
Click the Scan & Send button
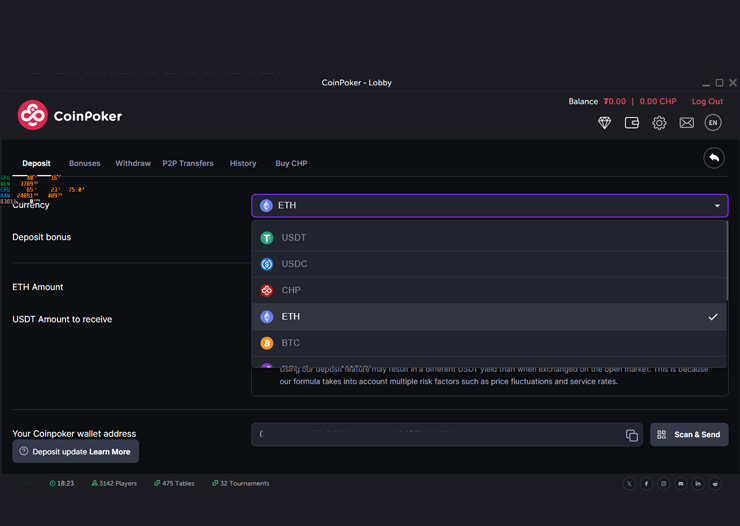689,434
